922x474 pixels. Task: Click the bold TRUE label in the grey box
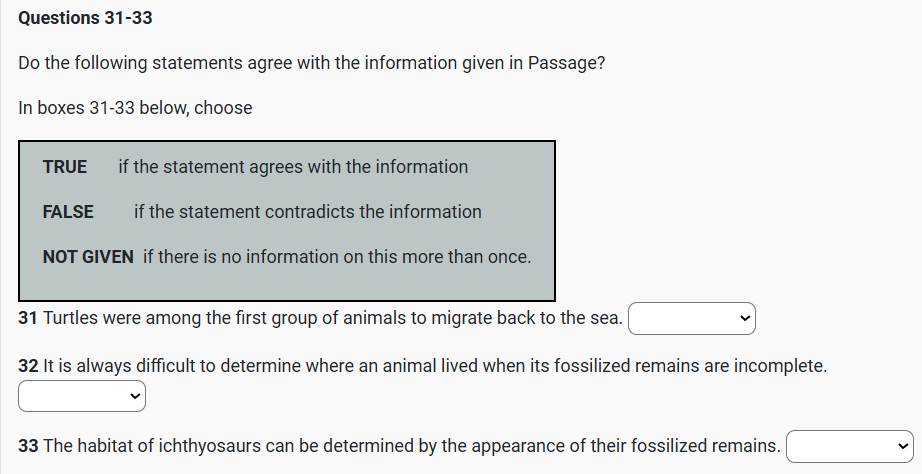65,167
